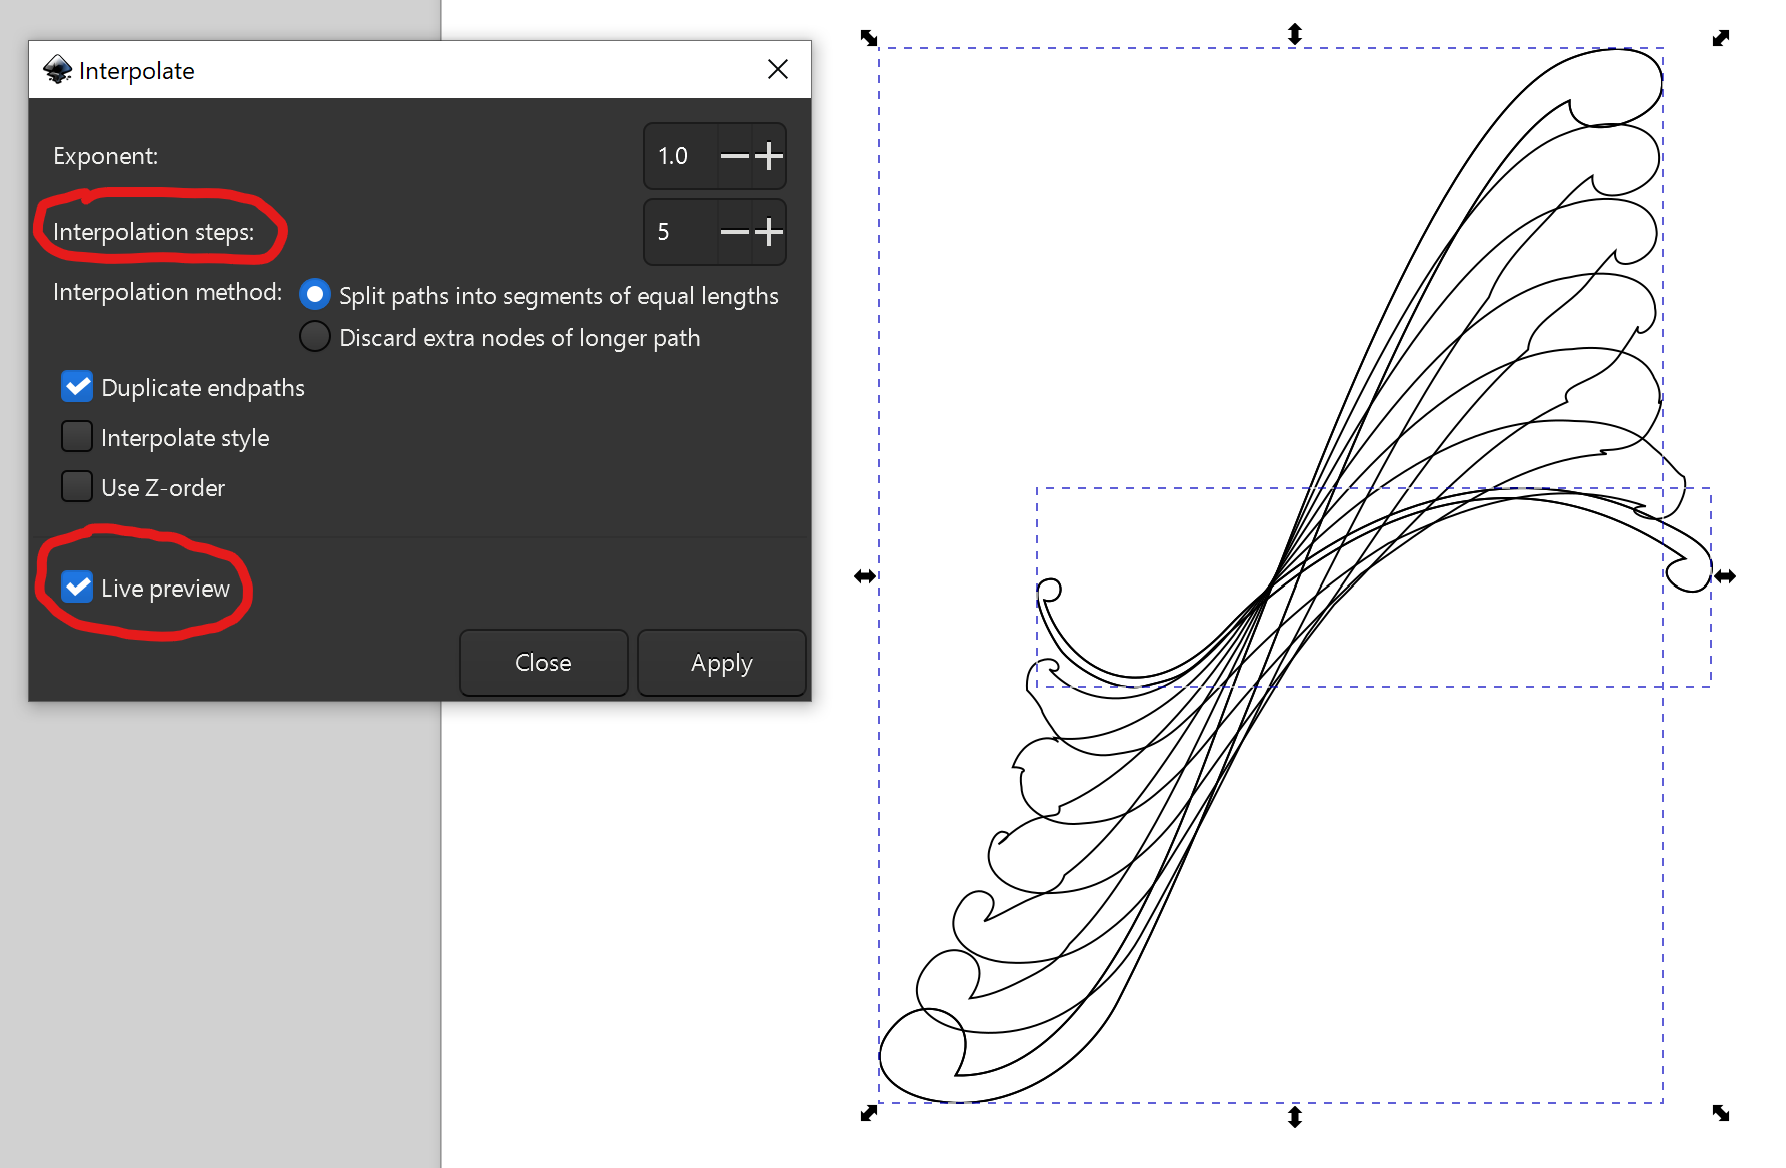Click the Exponent label
Viewport: 1786px width, 1168px height.
105,156
